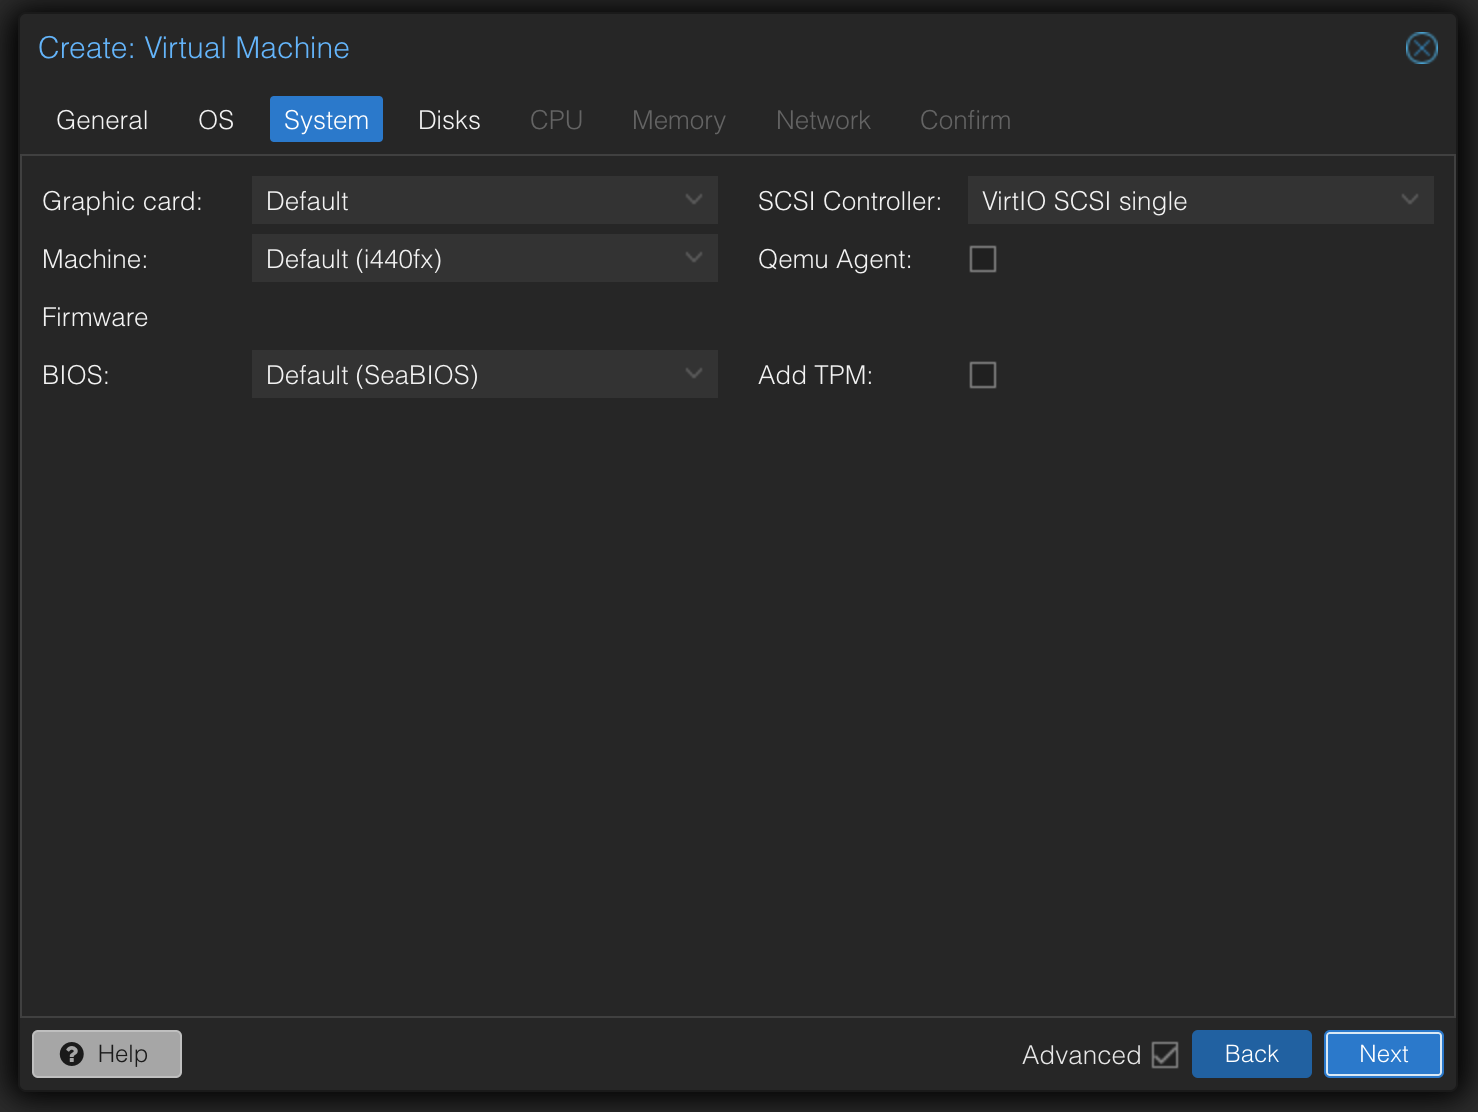
Task: Expand the Graphic card chevron arrow
Action: pos(694,200)
